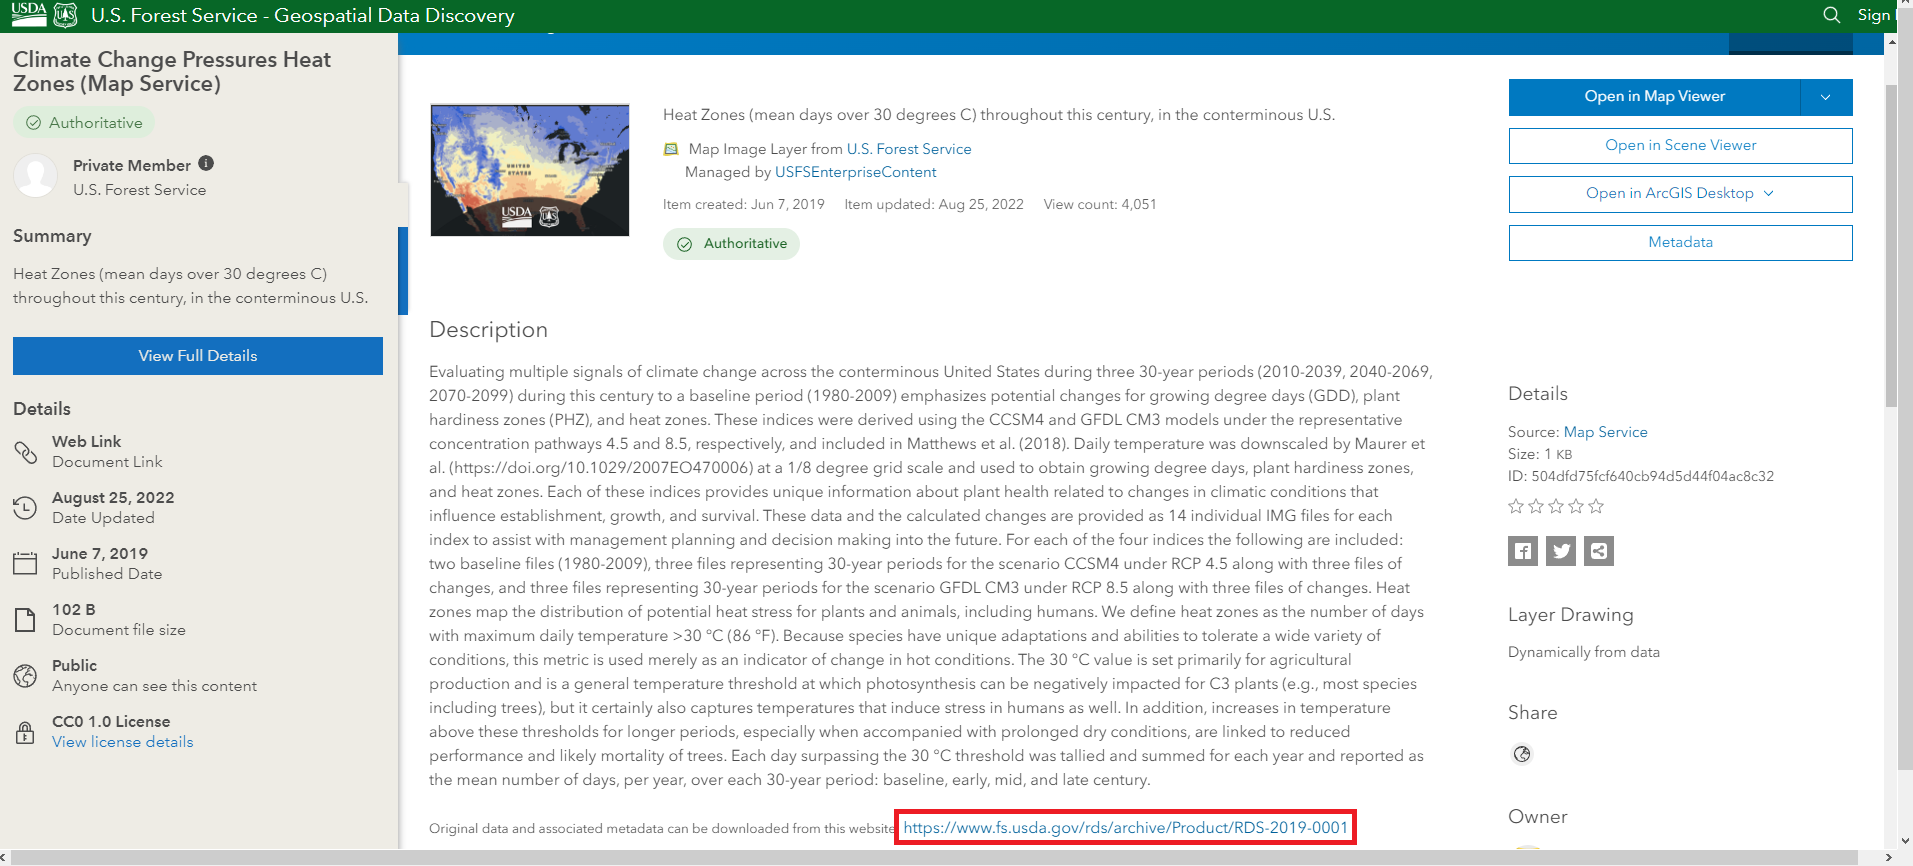Click the Item updated: Aug 25, 2022 text
This screenshot has height=866, width=1913.
[934, 204]
